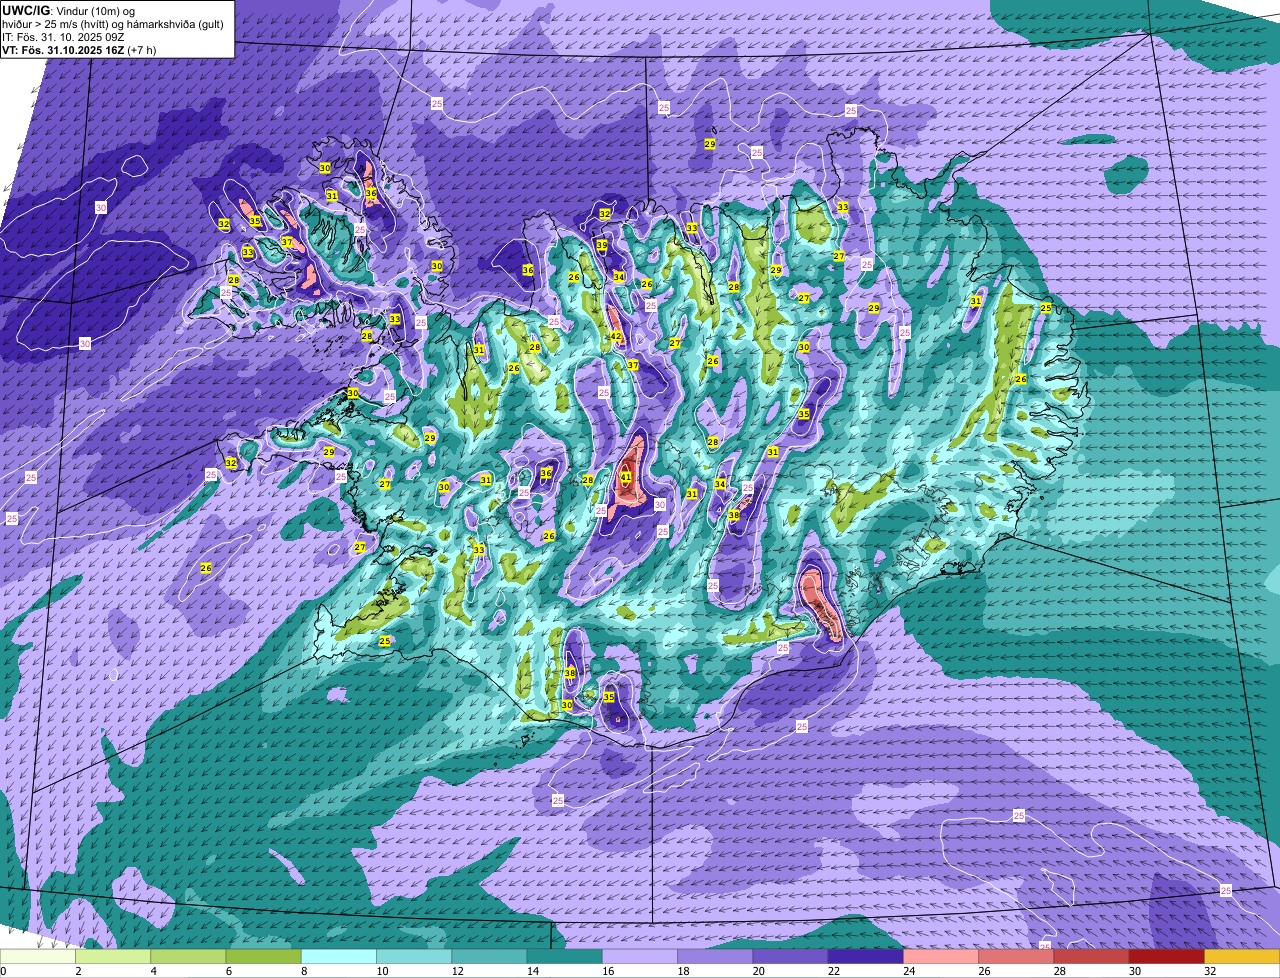Select the 26–28 m/s salmon legend swatch
The width and height of the screenshot is (1280, 978).
[1016, 956]
